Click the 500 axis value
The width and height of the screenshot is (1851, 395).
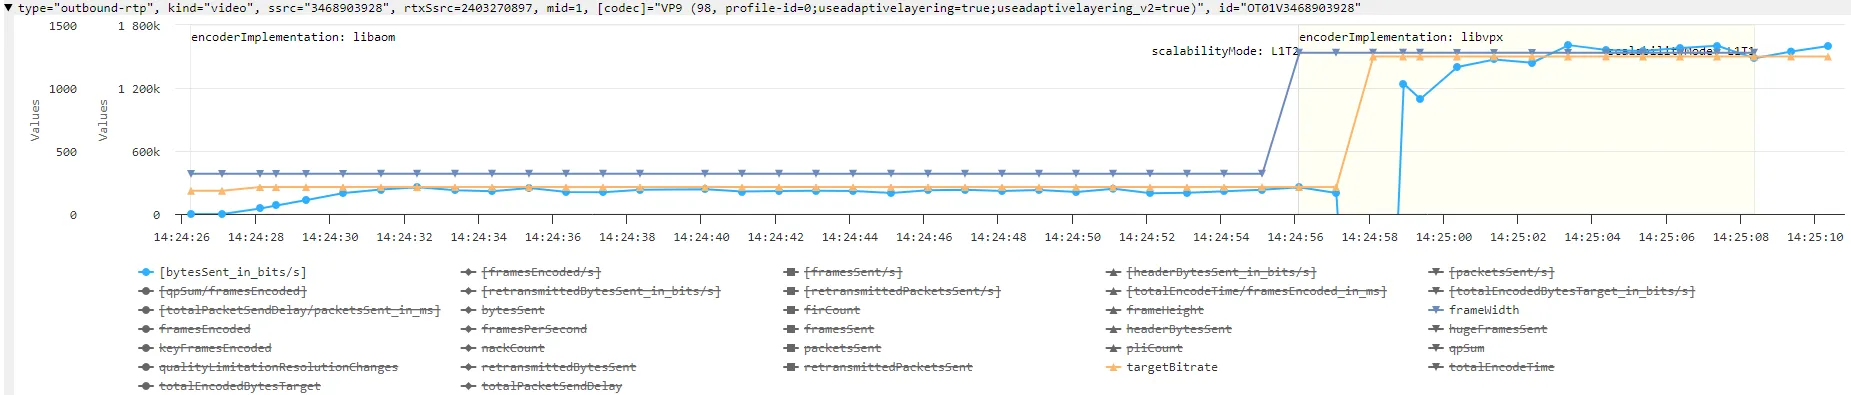[x=66, y=152]
